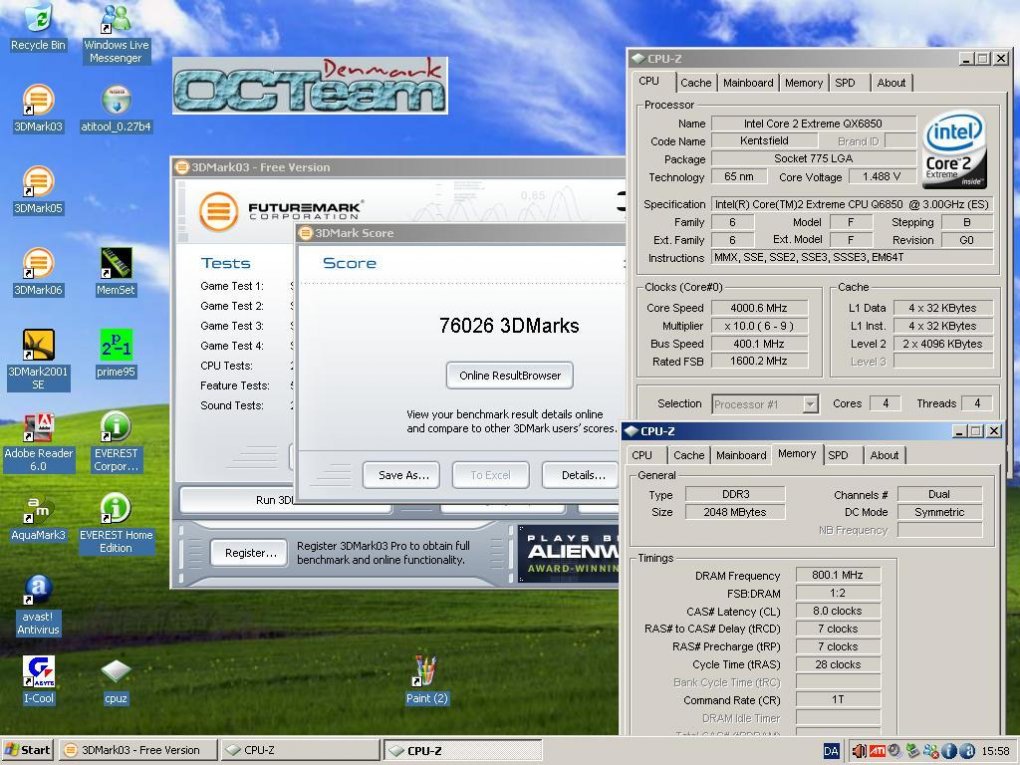Select the 3DMark05 desktop shortcut
Screen dimensions: 1020x765
pos(38,190)
